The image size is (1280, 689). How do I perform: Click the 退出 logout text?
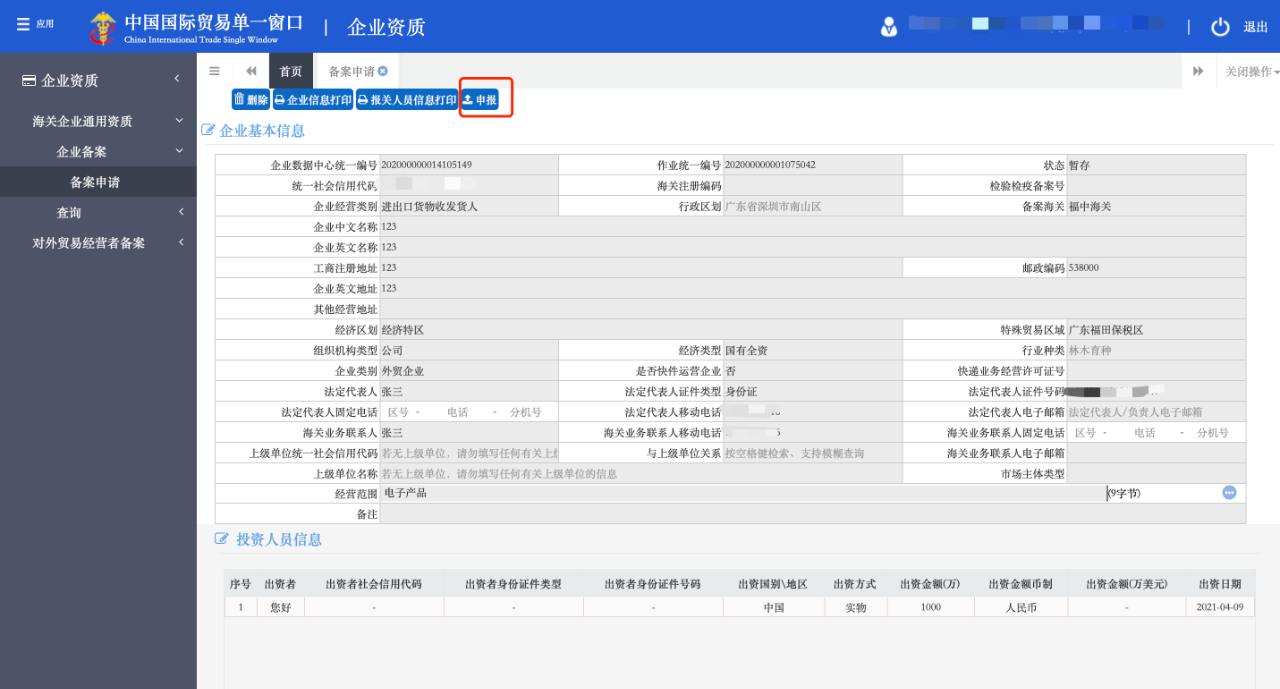point(1255,27)
